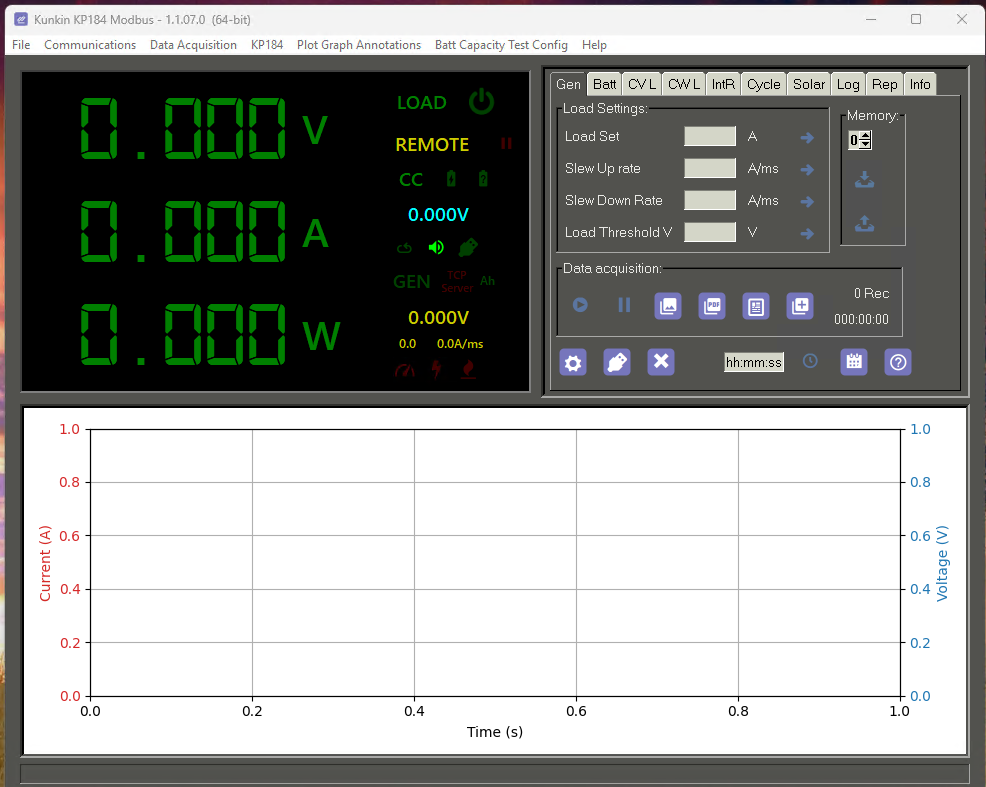
Task: Click the yellow REMOTE status text
Action: [x=432, y=145]
